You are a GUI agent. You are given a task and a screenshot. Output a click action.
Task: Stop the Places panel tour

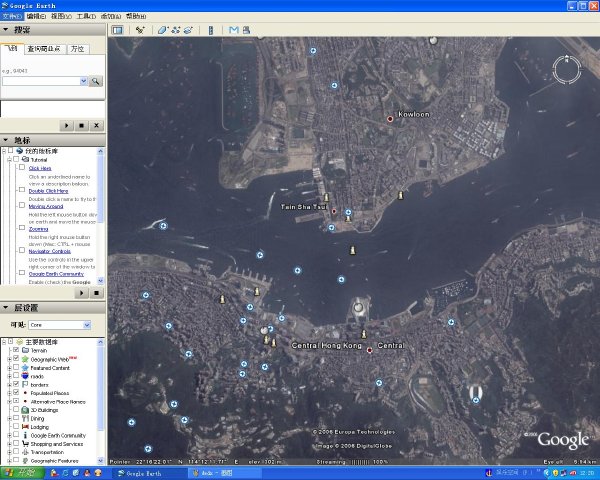click(96, 293)
